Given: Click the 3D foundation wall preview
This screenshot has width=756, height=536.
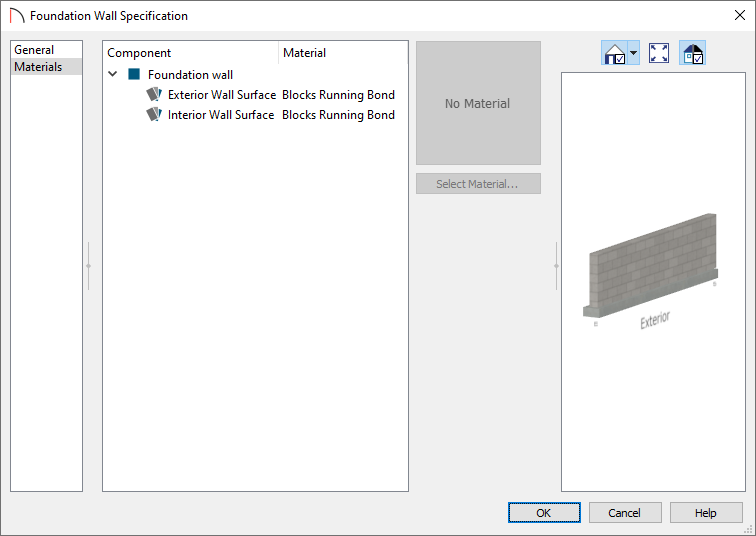Looking at the screenshot, I should pyautogui.click(x=651, y=265).
